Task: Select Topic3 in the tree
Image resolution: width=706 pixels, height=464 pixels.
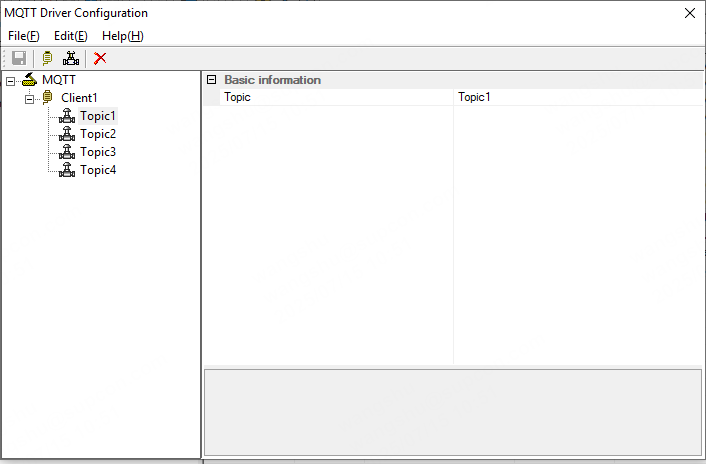Action: (98, 152)
